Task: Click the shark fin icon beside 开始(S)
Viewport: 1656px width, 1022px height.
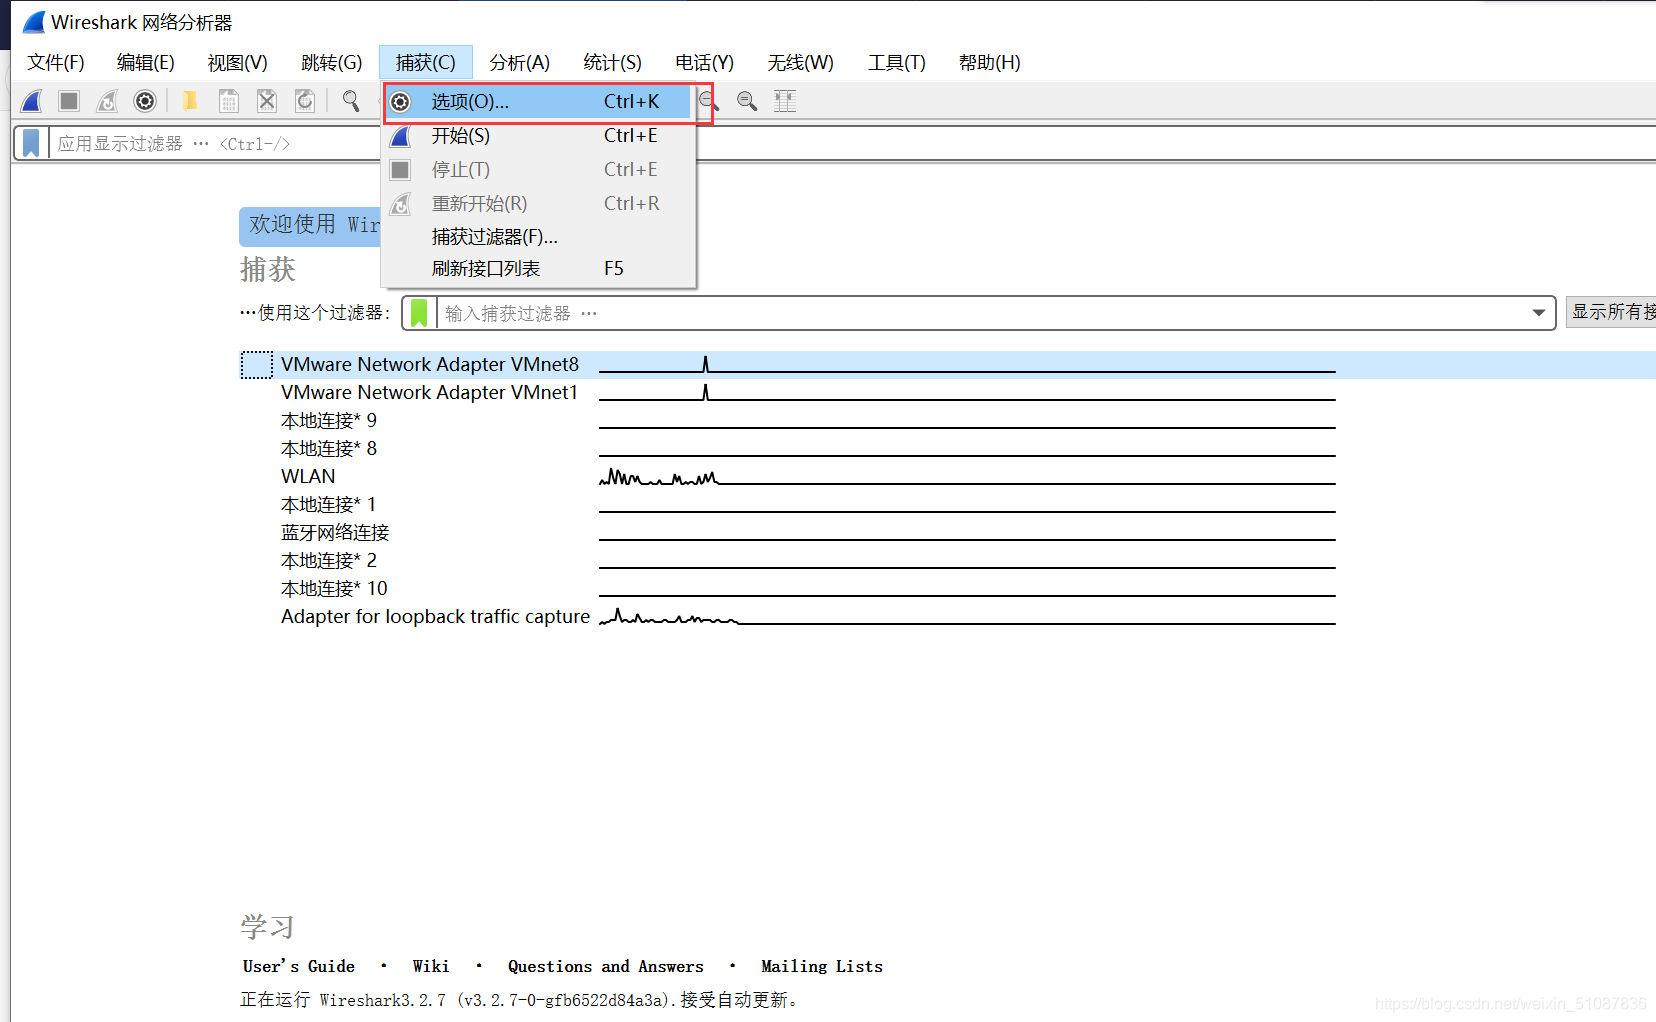Action: pos(400,136)
